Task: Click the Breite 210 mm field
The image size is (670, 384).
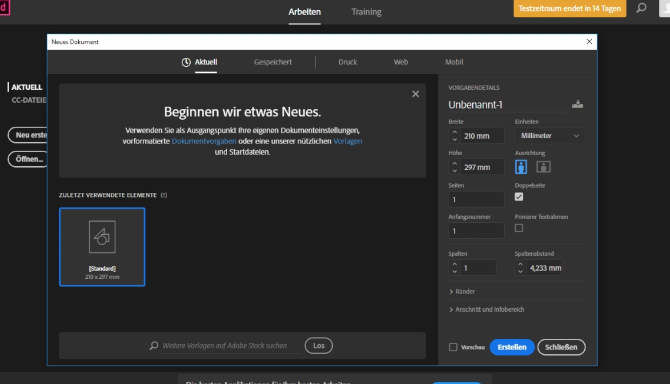Action: tap(482, 136)
